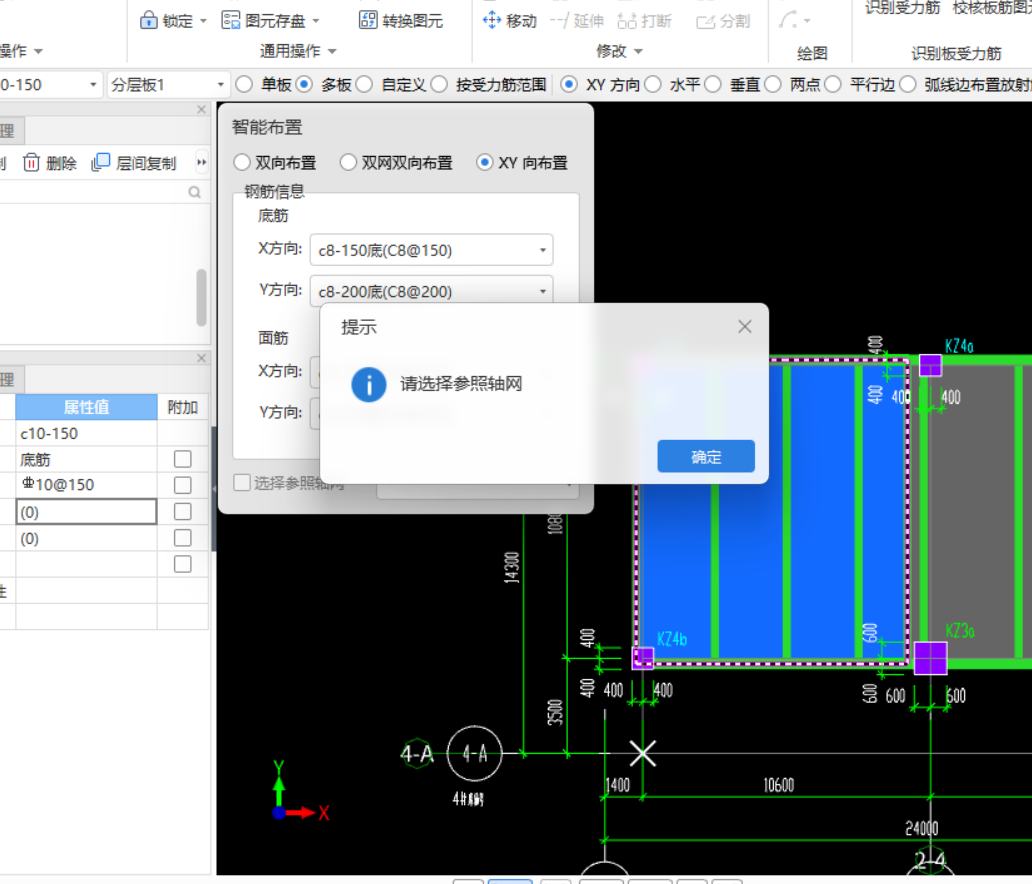Viewport: 1032px width, 884px height.
Task: Click the search magnifier icon
Action: coord(194,192)
